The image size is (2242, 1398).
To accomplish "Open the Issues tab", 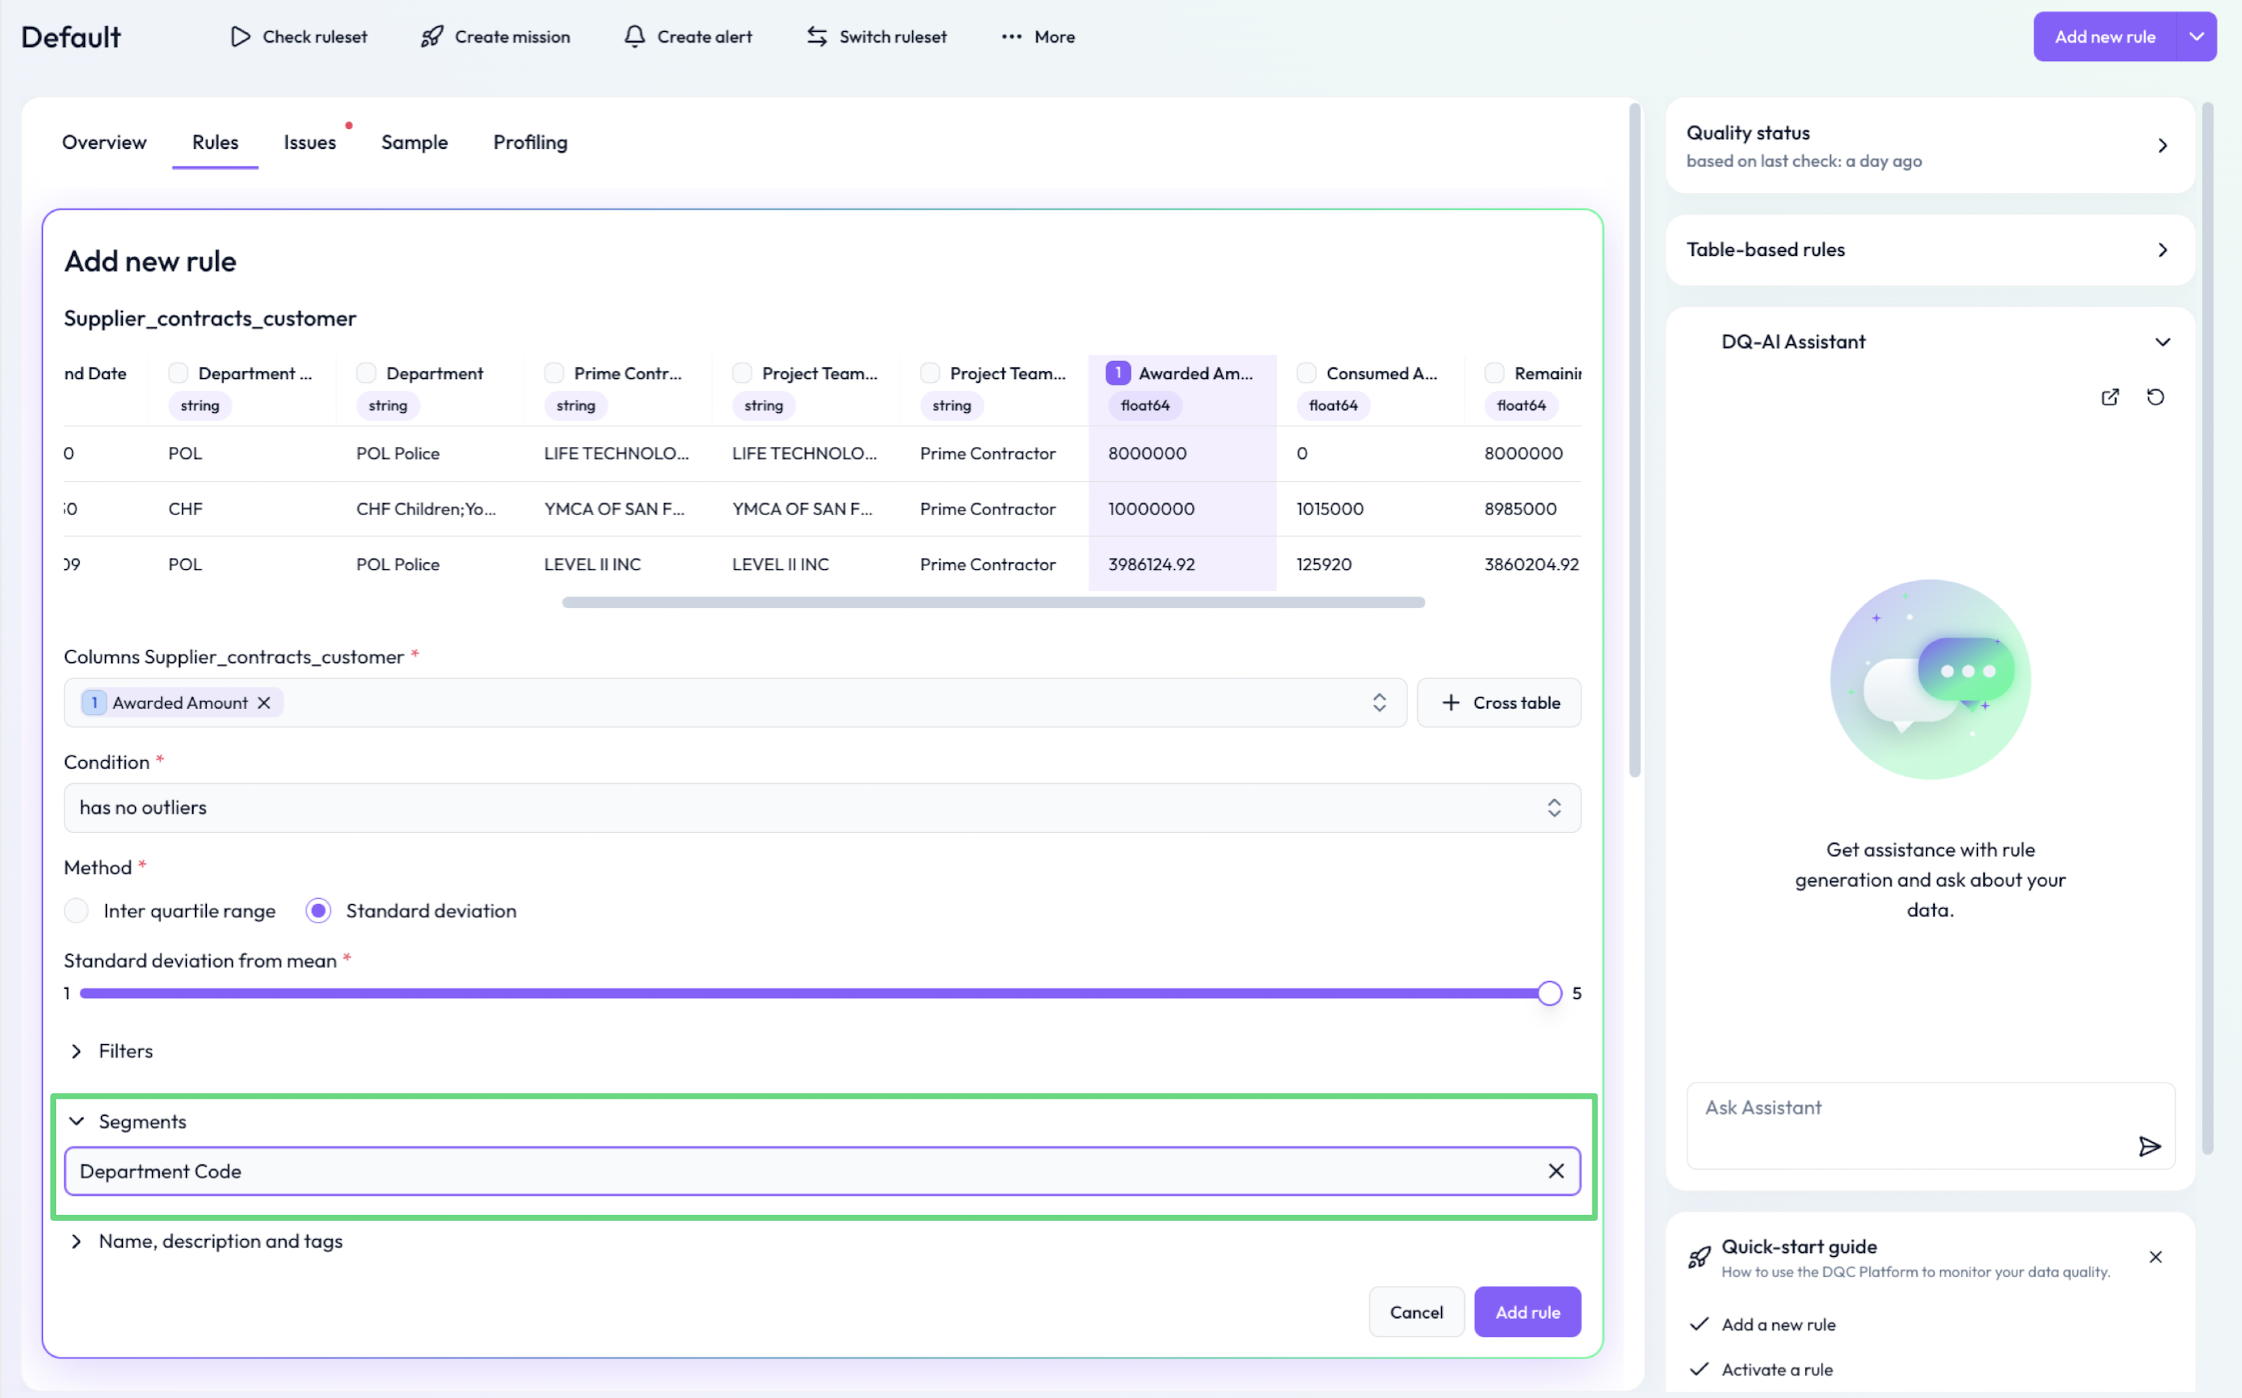I will click(x=309, y=142).
